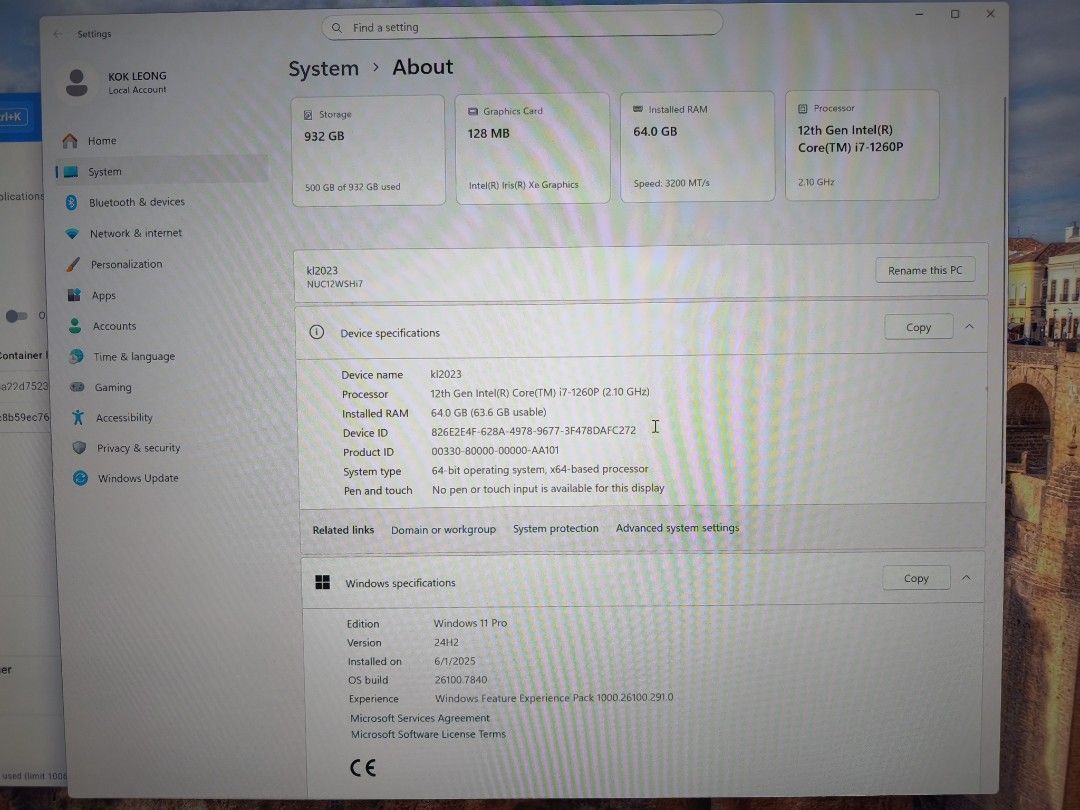Image resolution: width=1080 pixels, height=810 pixels.
Task: Click the Gaming controller icon
Action: [x=77, y=387]
